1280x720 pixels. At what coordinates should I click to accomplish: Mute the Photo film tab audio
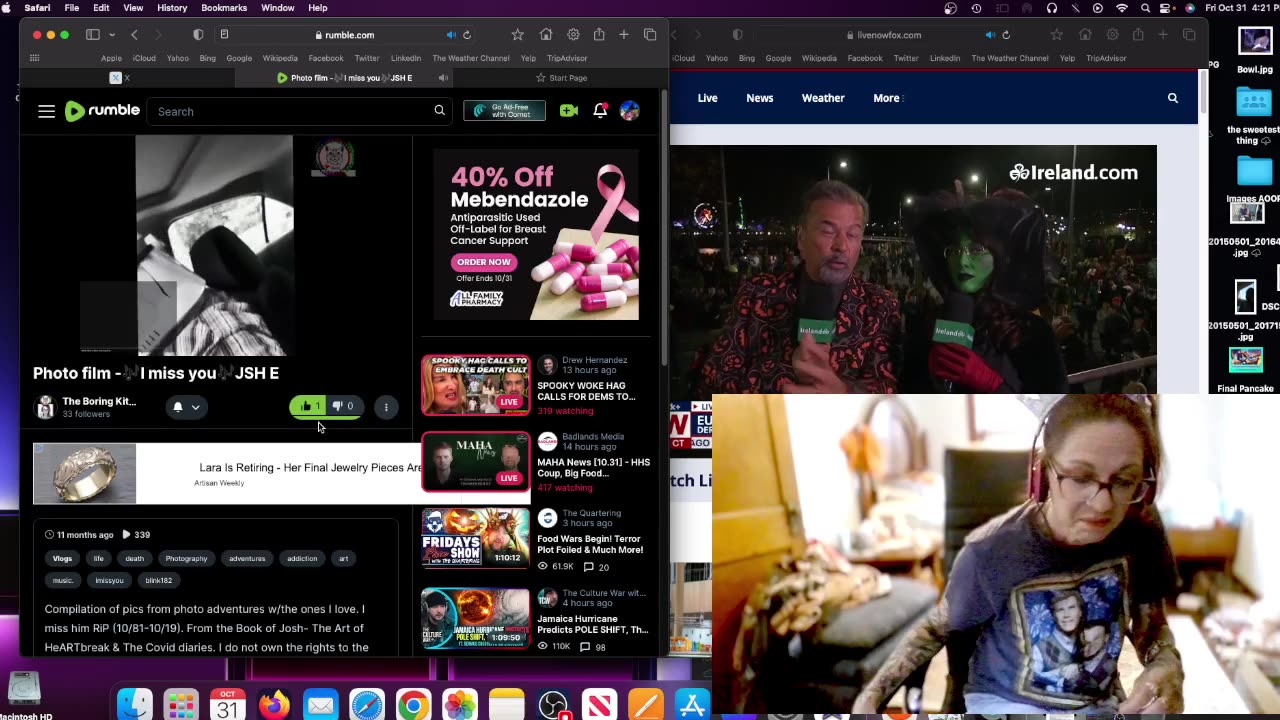click(x=443, y=78)
